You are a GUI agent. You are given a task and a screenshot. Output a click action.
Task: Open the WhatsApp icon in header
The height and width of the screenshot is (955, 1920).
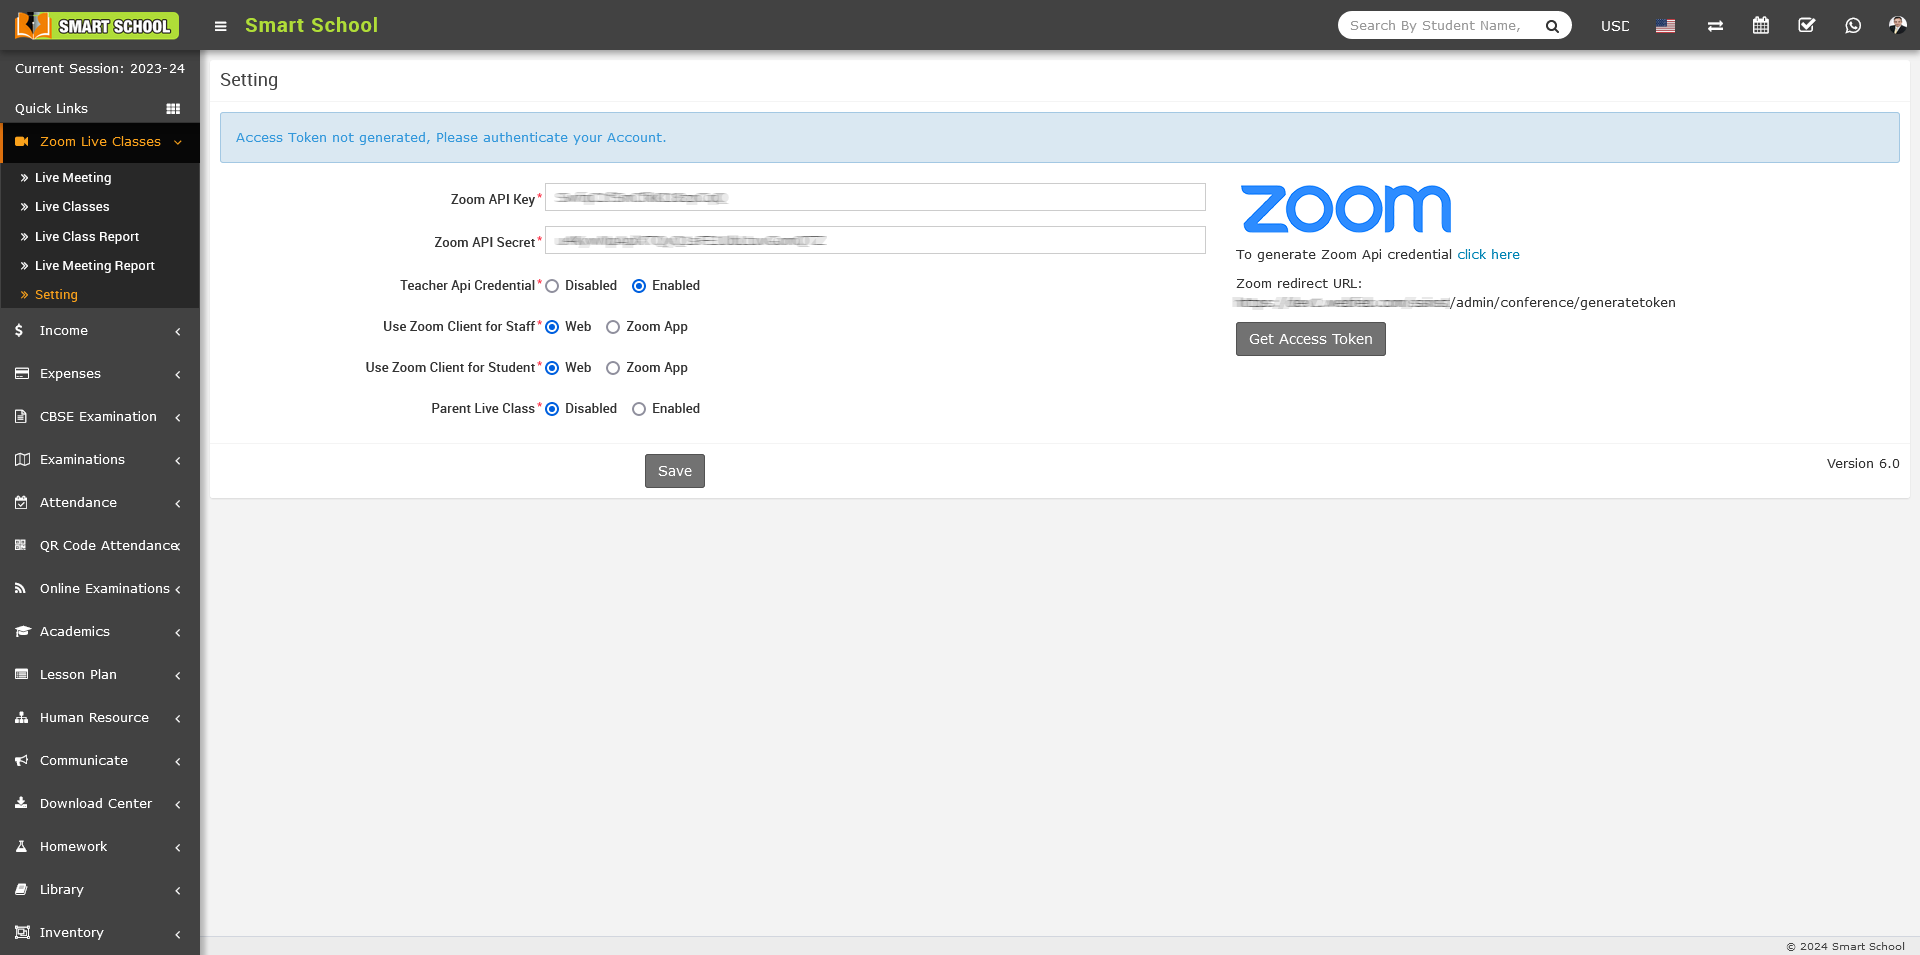point(1853,26)
